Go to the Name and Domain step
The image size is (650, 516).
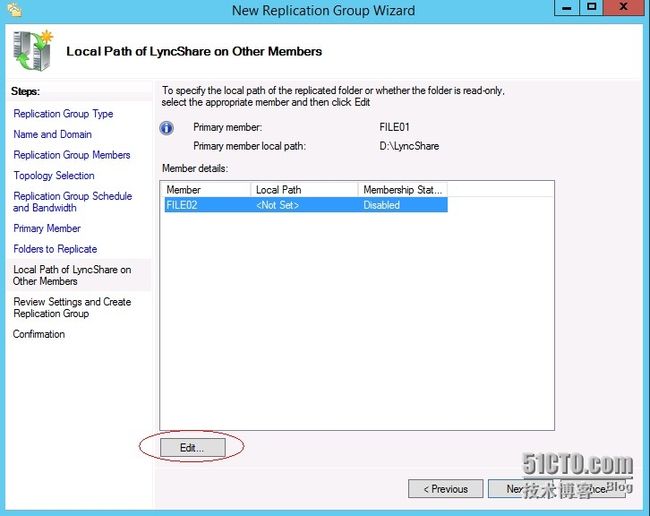[x=52, y=134]
